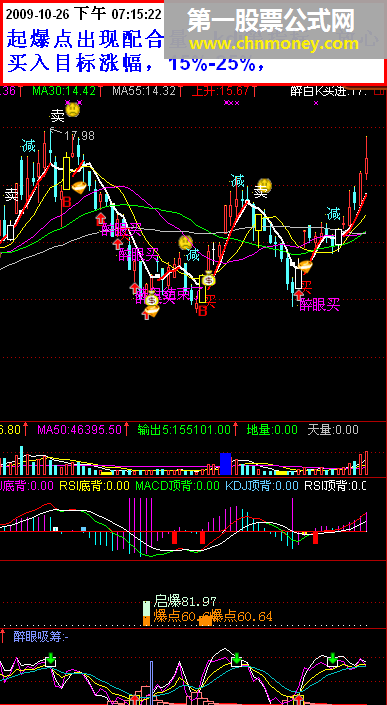Click the cyan 减 label at the second peak
This screenshot has height=705, width=387.
(x=237, y=181)
